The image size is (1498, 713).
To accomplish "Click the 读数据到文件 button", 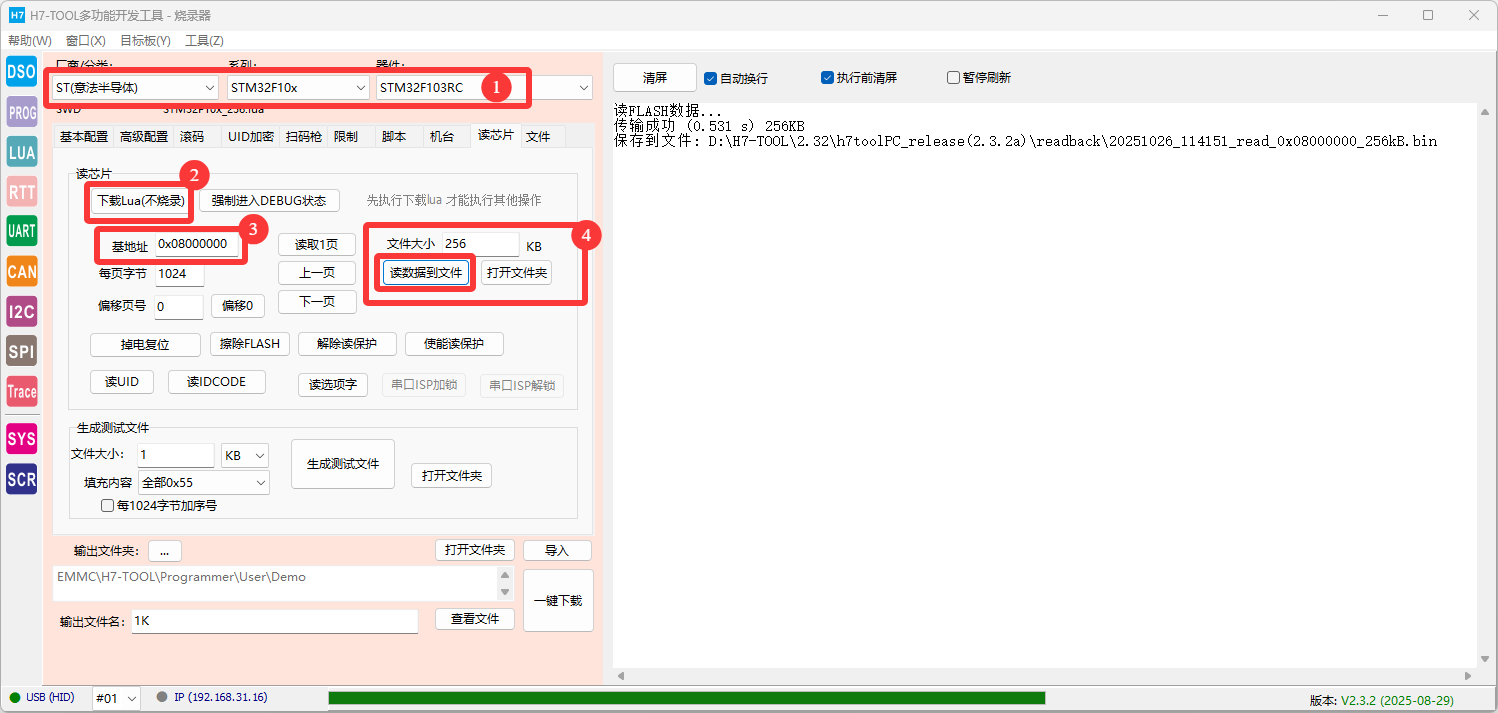I will click(x=426, y=273).
